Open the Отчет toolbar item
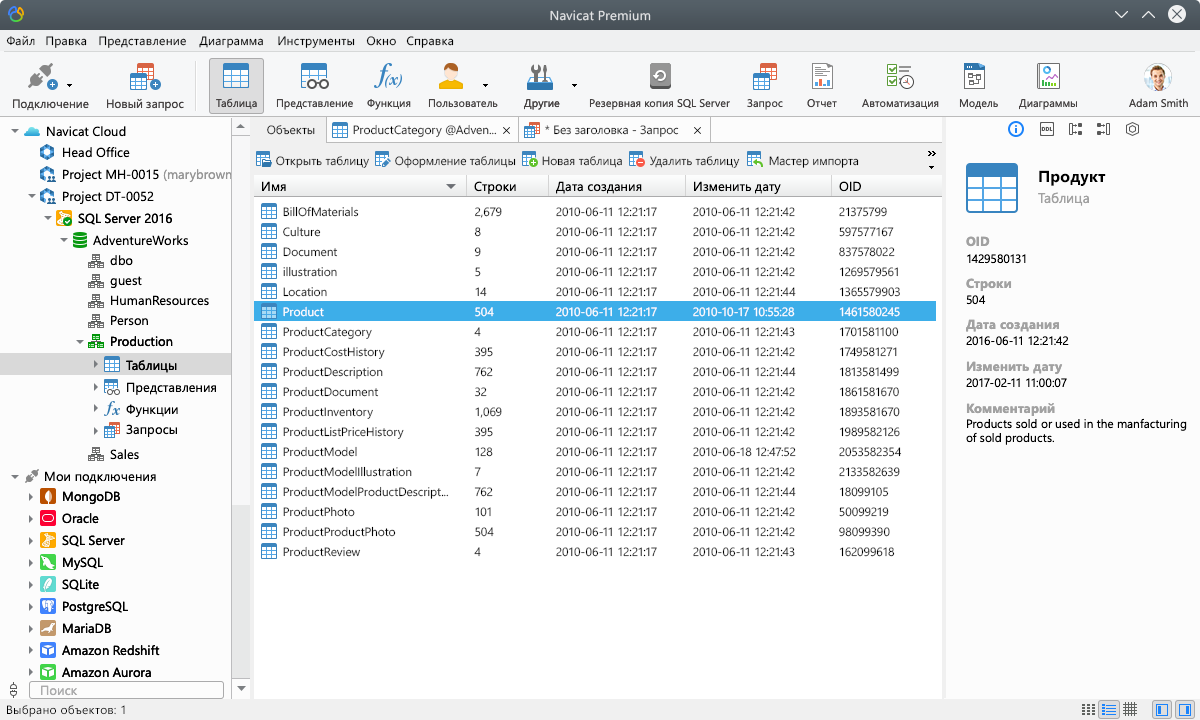This screenshot has height=720, width=1200. pyautogui.click(x=822, y=86)
